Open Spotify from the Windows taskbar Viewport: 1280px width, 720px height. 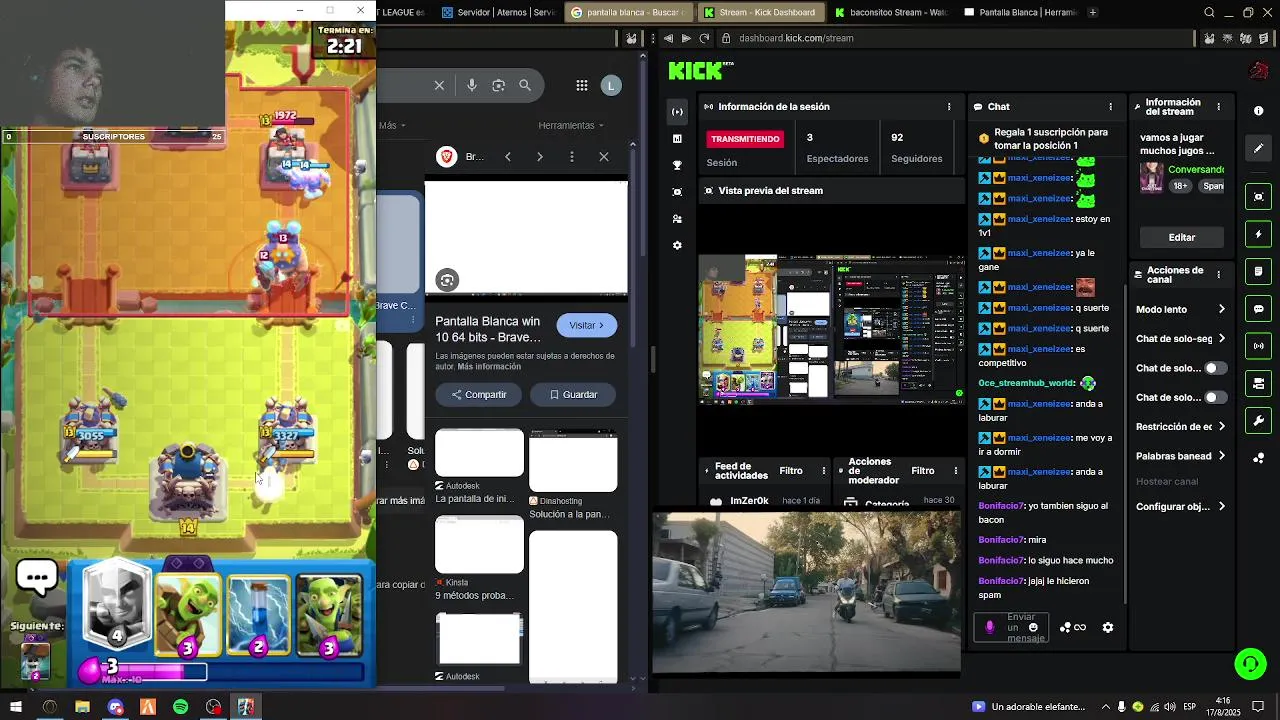pos(180,707)
